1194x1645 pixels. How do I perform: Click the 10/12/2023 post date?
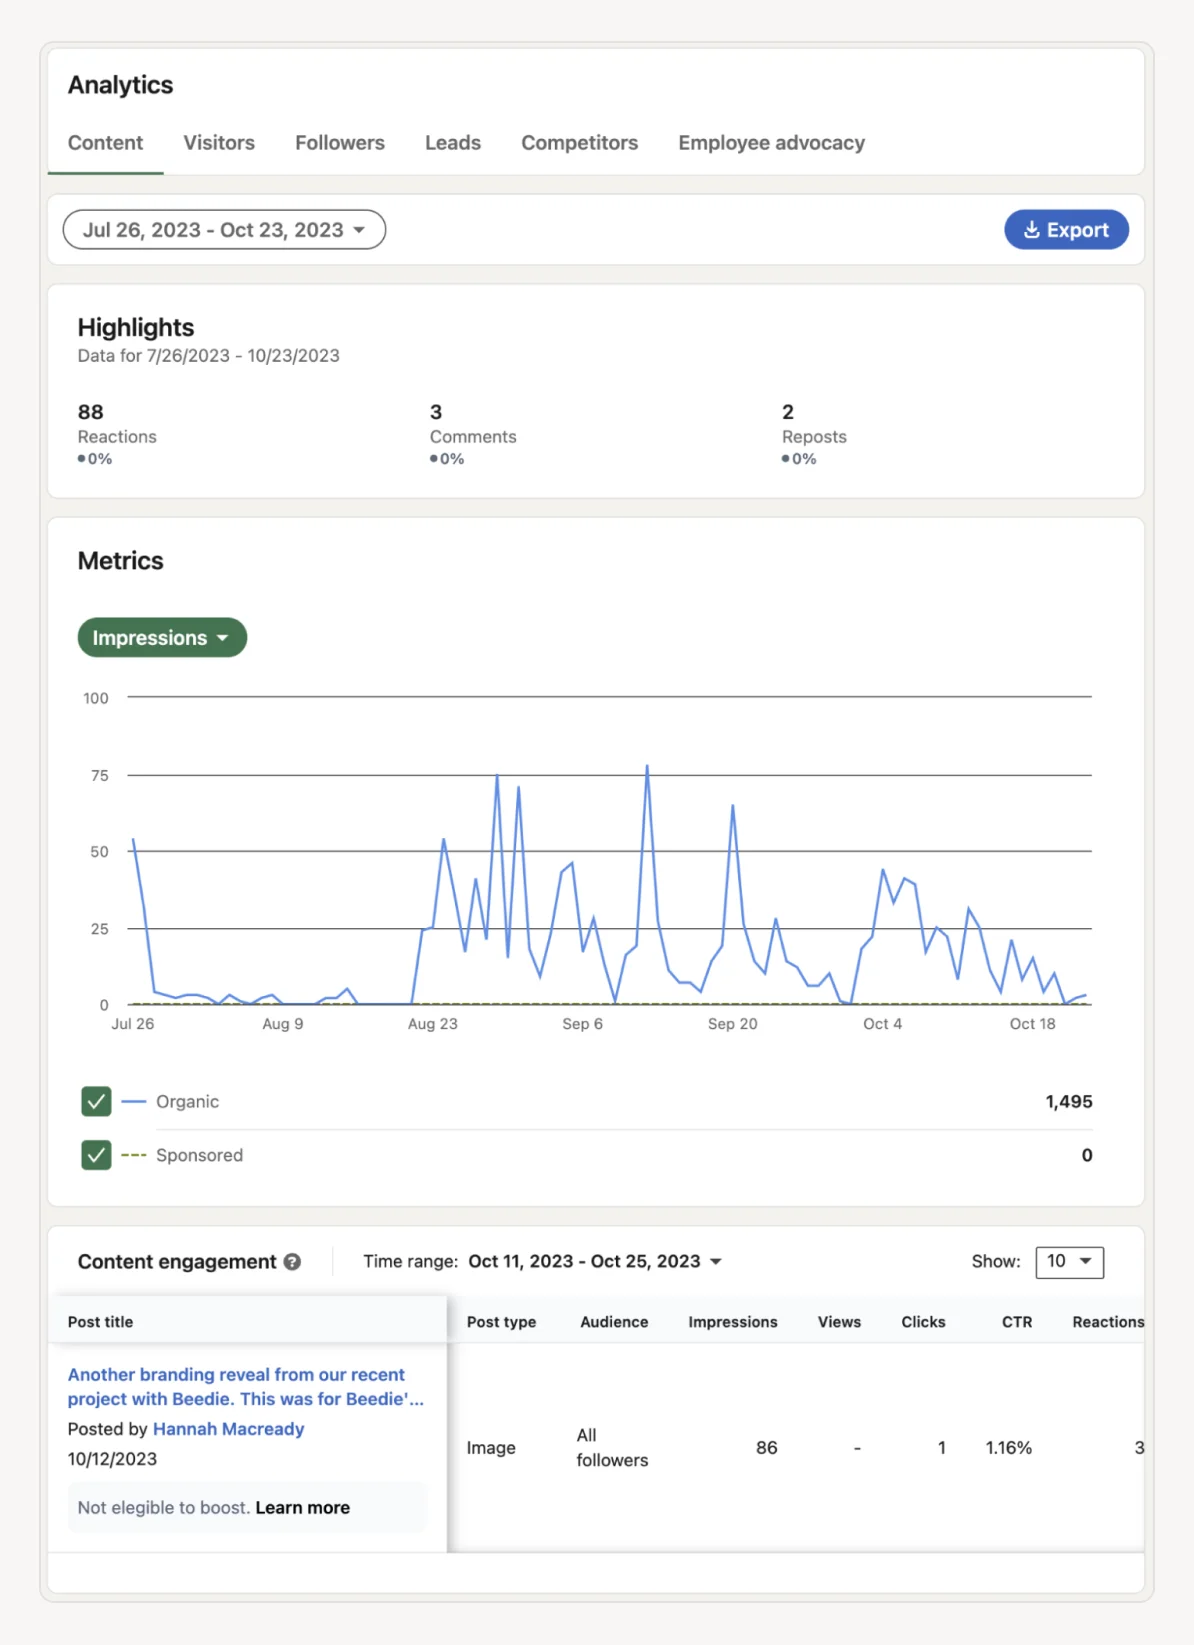[112, 1459]
